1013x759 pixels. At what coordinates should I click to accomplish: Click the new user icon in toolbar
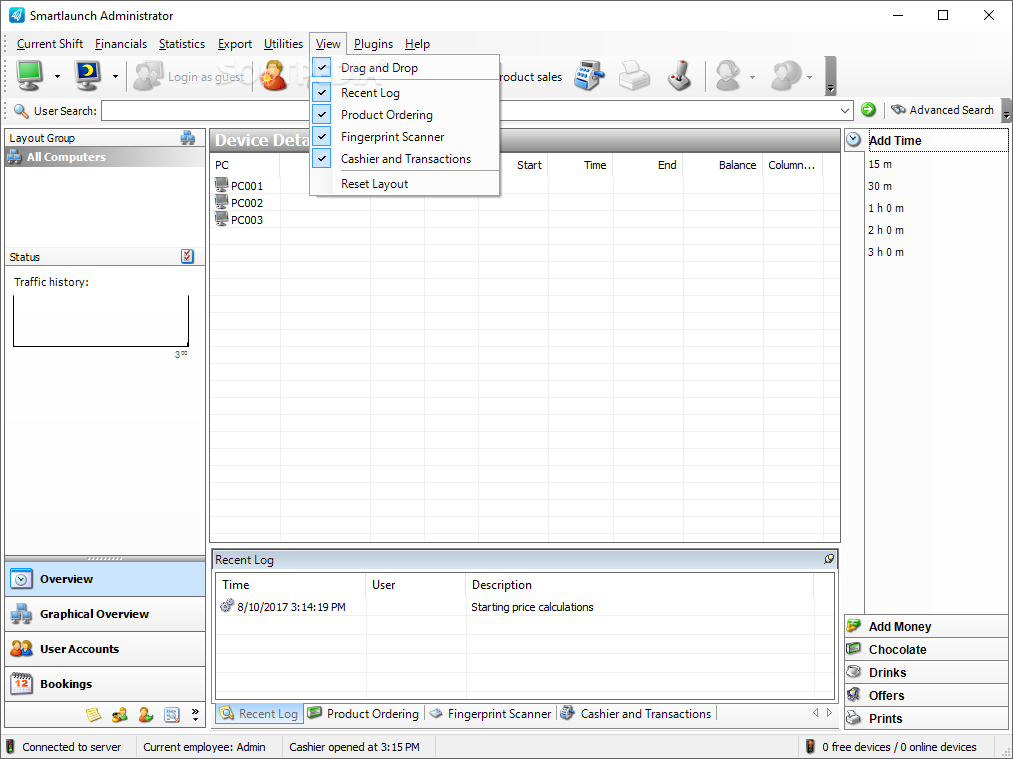pos(275,76)
